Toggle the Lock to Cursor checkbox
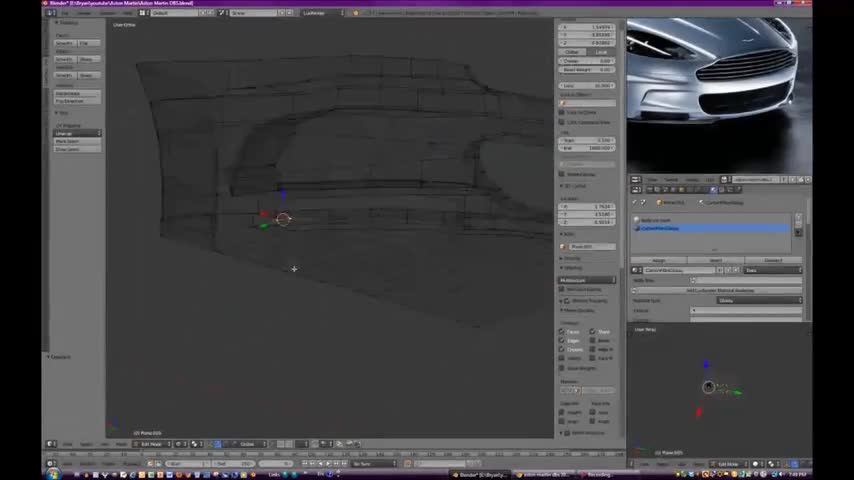 pyautogui.click(x=562, y=112)
